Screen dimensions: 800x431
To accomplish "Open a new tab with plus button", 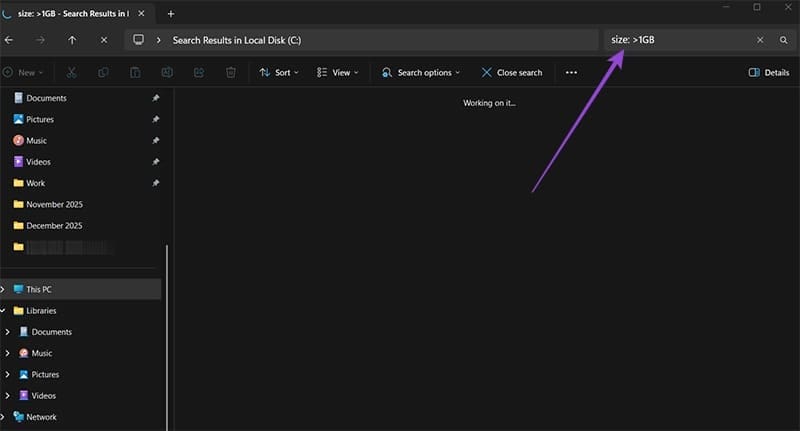I will [x=171, y=13].
